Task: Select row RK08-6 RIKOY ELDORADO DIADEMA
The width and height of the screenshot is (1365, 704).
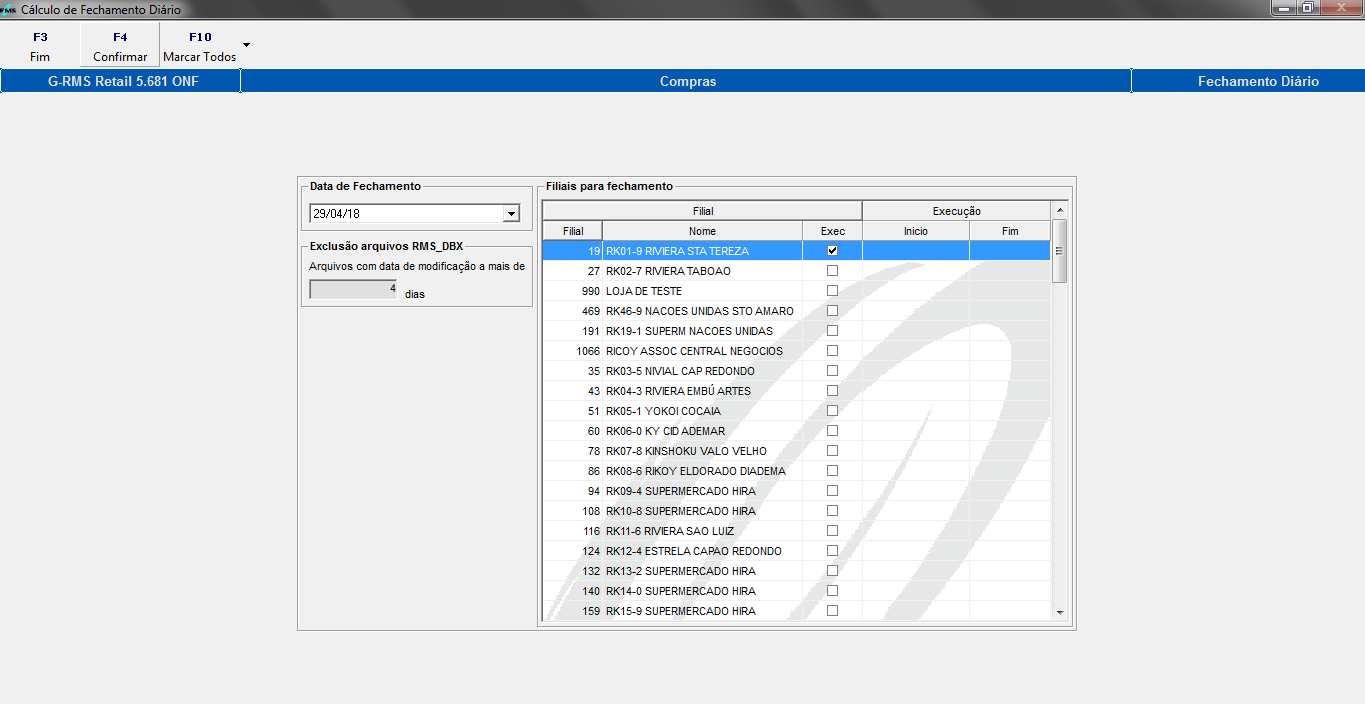Action: point(796,471)
